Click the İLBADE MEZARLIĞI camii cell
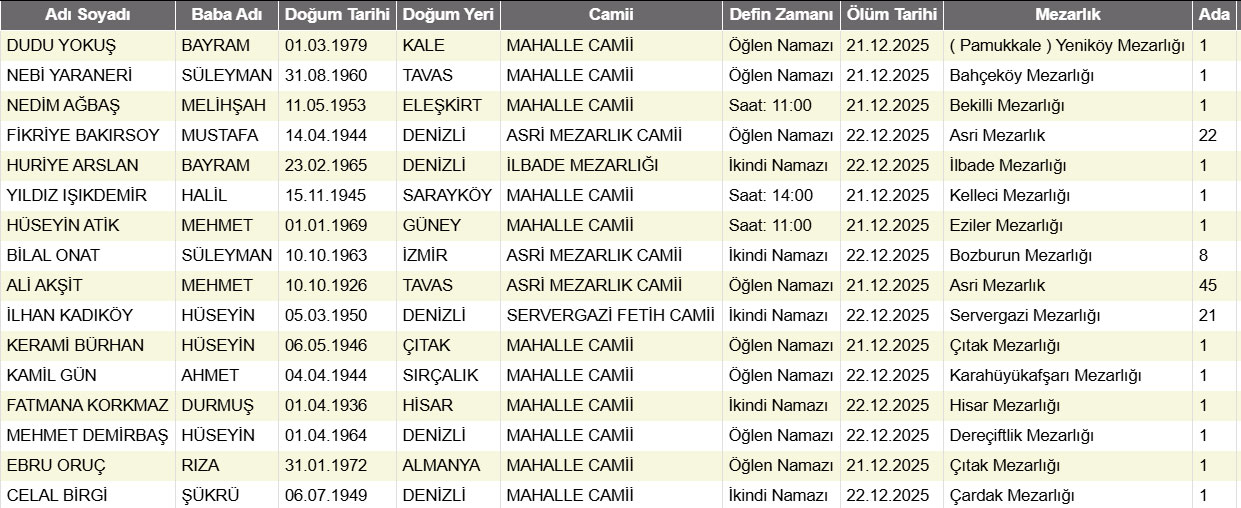The height and width of the screenshot is (508, 1241). (582, 166)
